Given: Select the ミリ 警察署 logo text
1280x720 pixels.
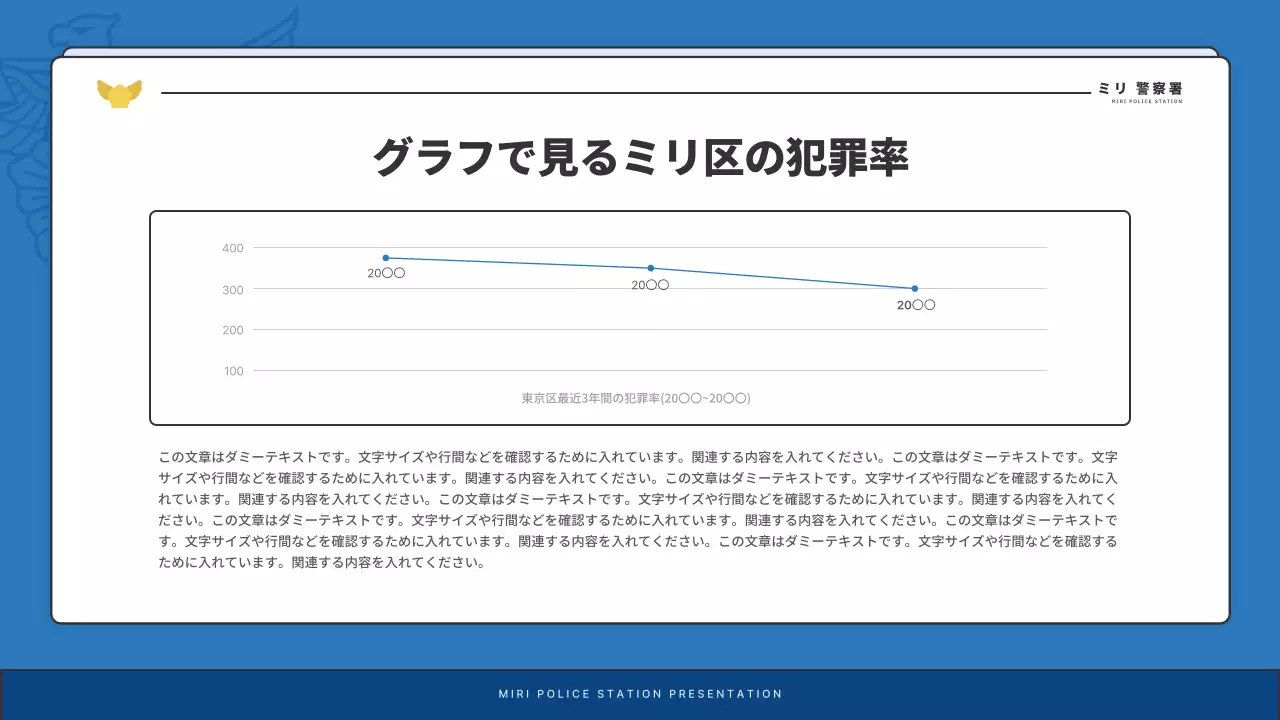Looking at the screenshot, I should 1143,88.
